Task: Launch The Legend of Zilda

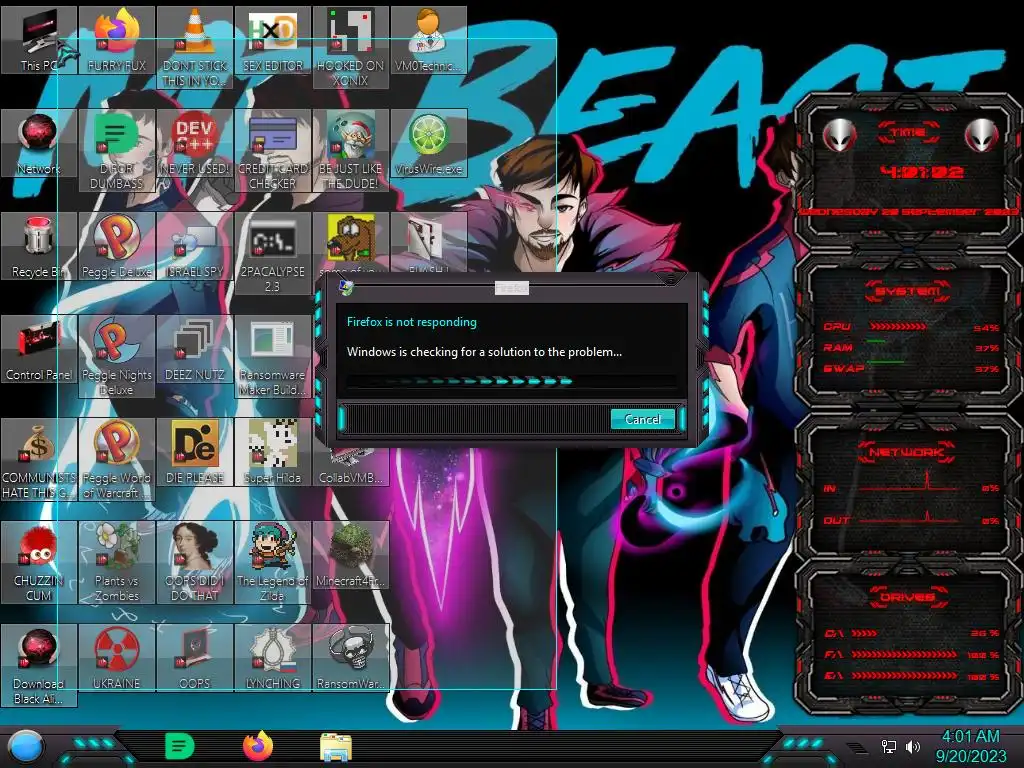Action: click(272, 562)
